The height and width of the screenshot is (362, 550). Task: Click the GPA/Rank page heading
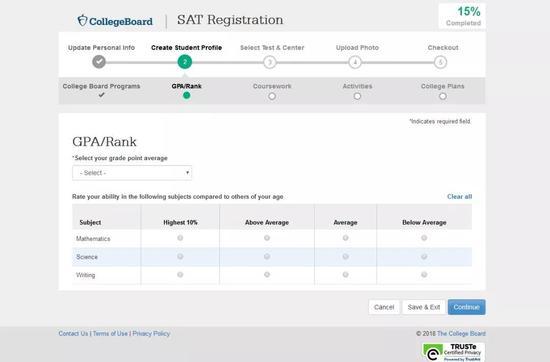click(105, 142)
